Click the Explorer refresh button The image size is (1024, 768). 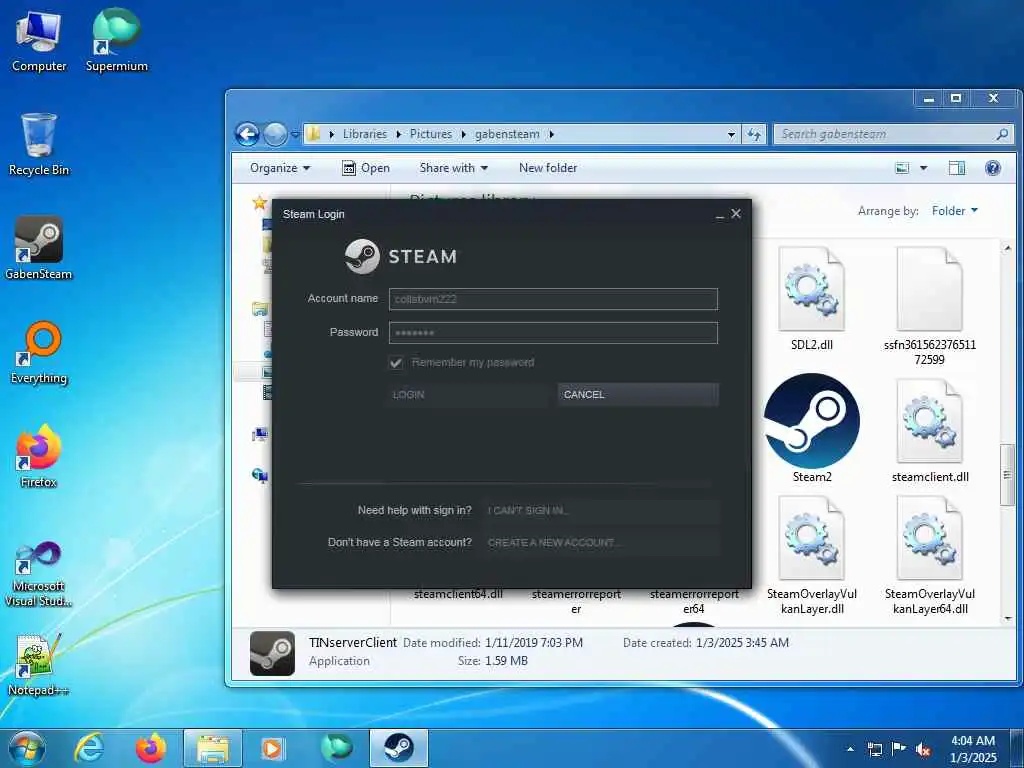754,134
